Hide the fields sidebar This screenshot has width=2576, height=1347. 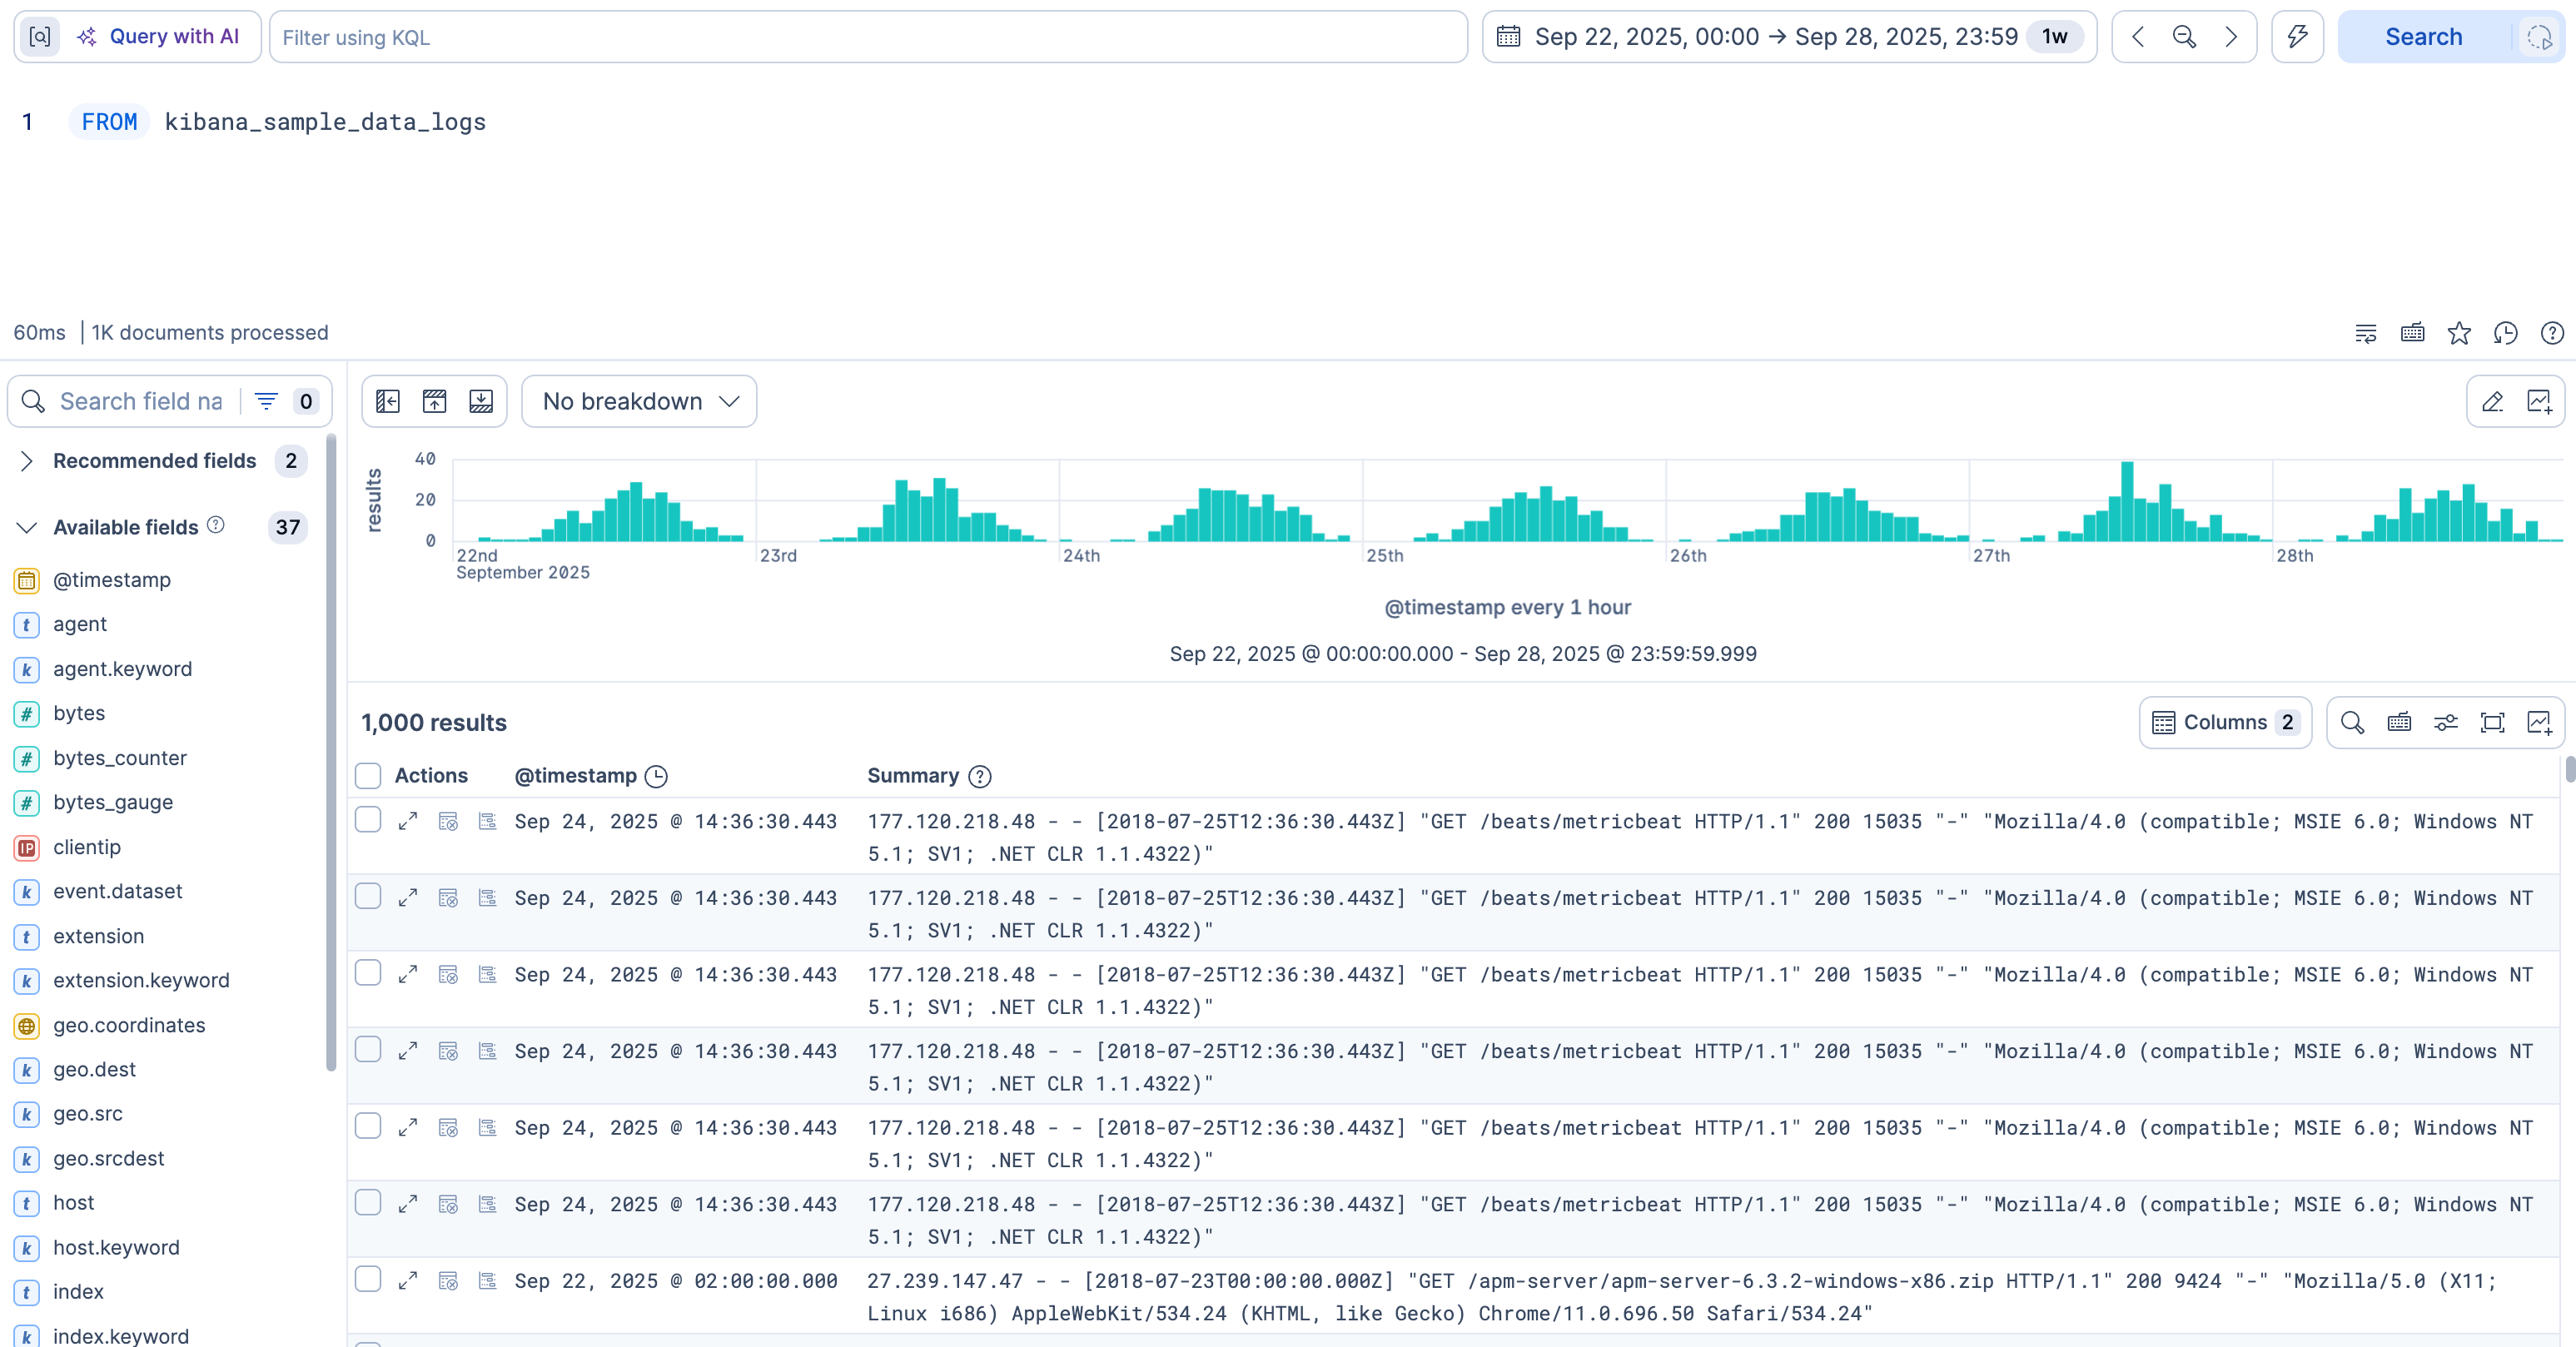[x=388, y=401]
